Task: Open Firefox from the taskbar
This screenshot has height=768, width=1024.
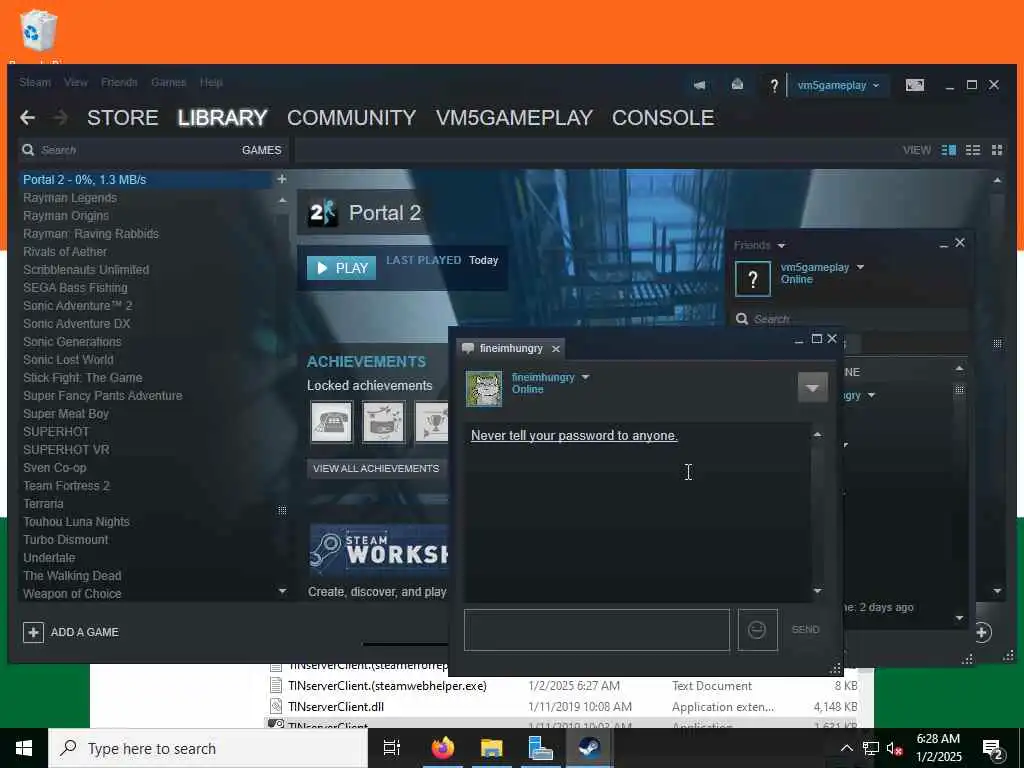Action: tap(443, 748)
